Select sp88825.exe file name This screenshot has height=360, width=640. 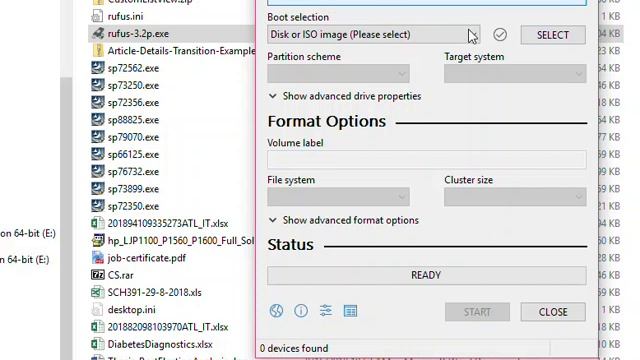click(x=133, y=120)
